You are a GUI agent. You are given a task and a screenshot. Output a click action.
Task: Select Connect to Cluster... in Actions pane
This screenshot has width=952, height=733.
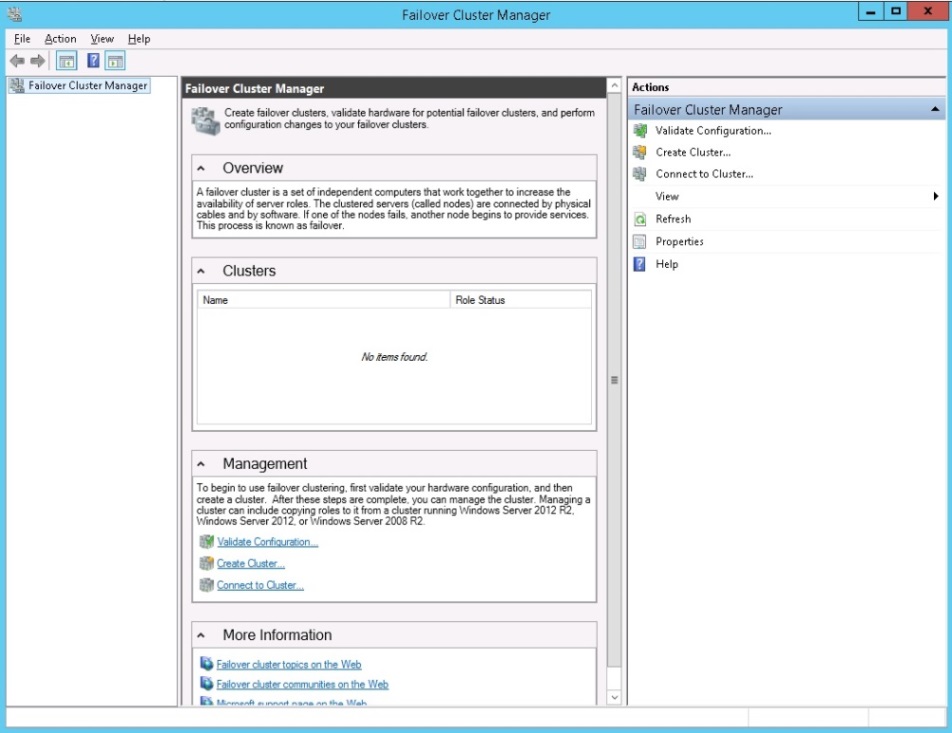click(704, 174)
